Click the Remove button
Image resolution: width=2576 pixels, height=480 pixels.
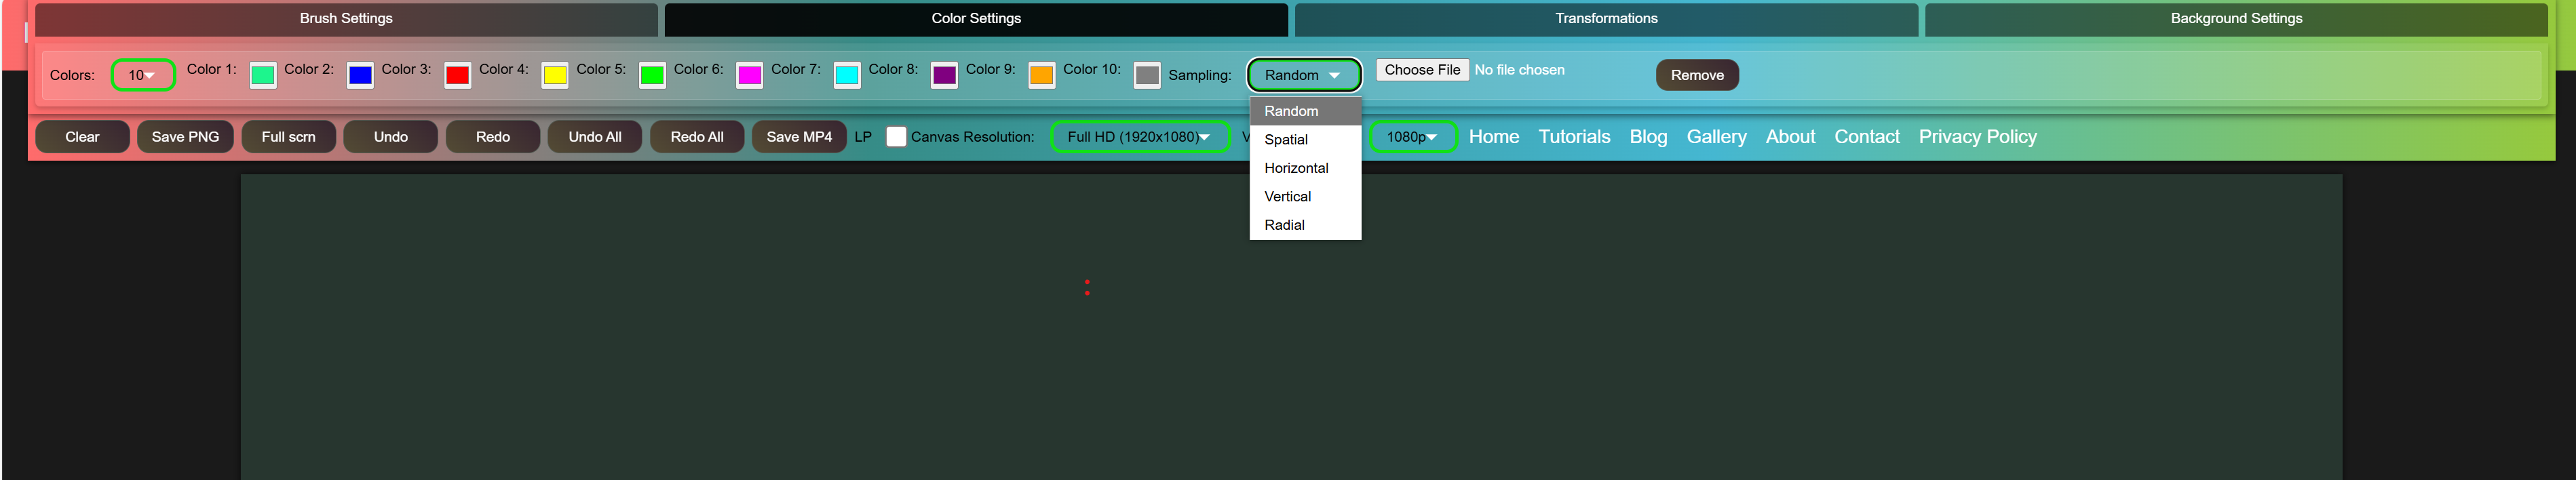pyautogui.click(x=1697, y=75)
